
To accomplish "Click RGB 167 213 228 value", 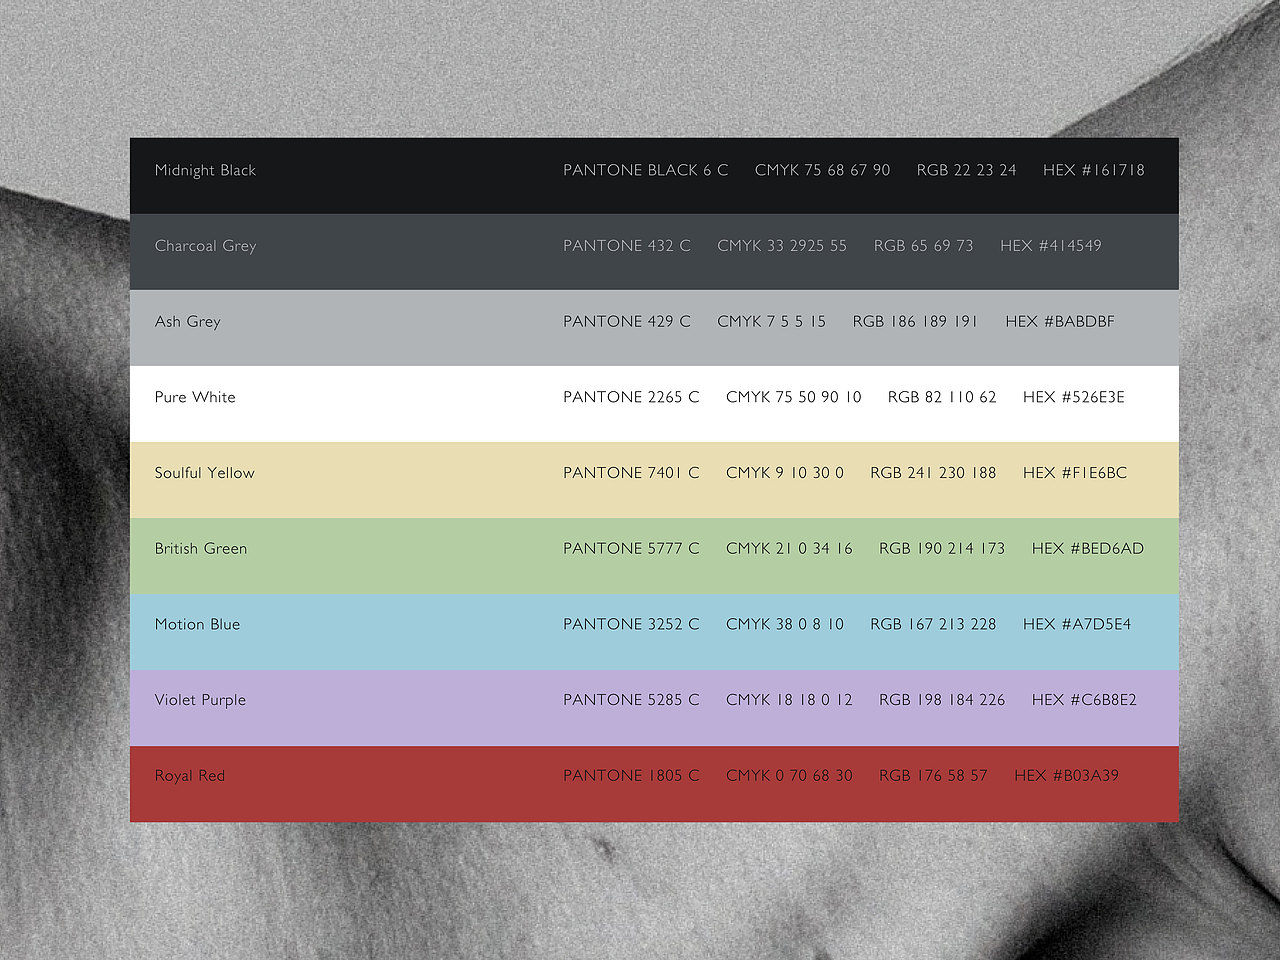I will 933,624.
